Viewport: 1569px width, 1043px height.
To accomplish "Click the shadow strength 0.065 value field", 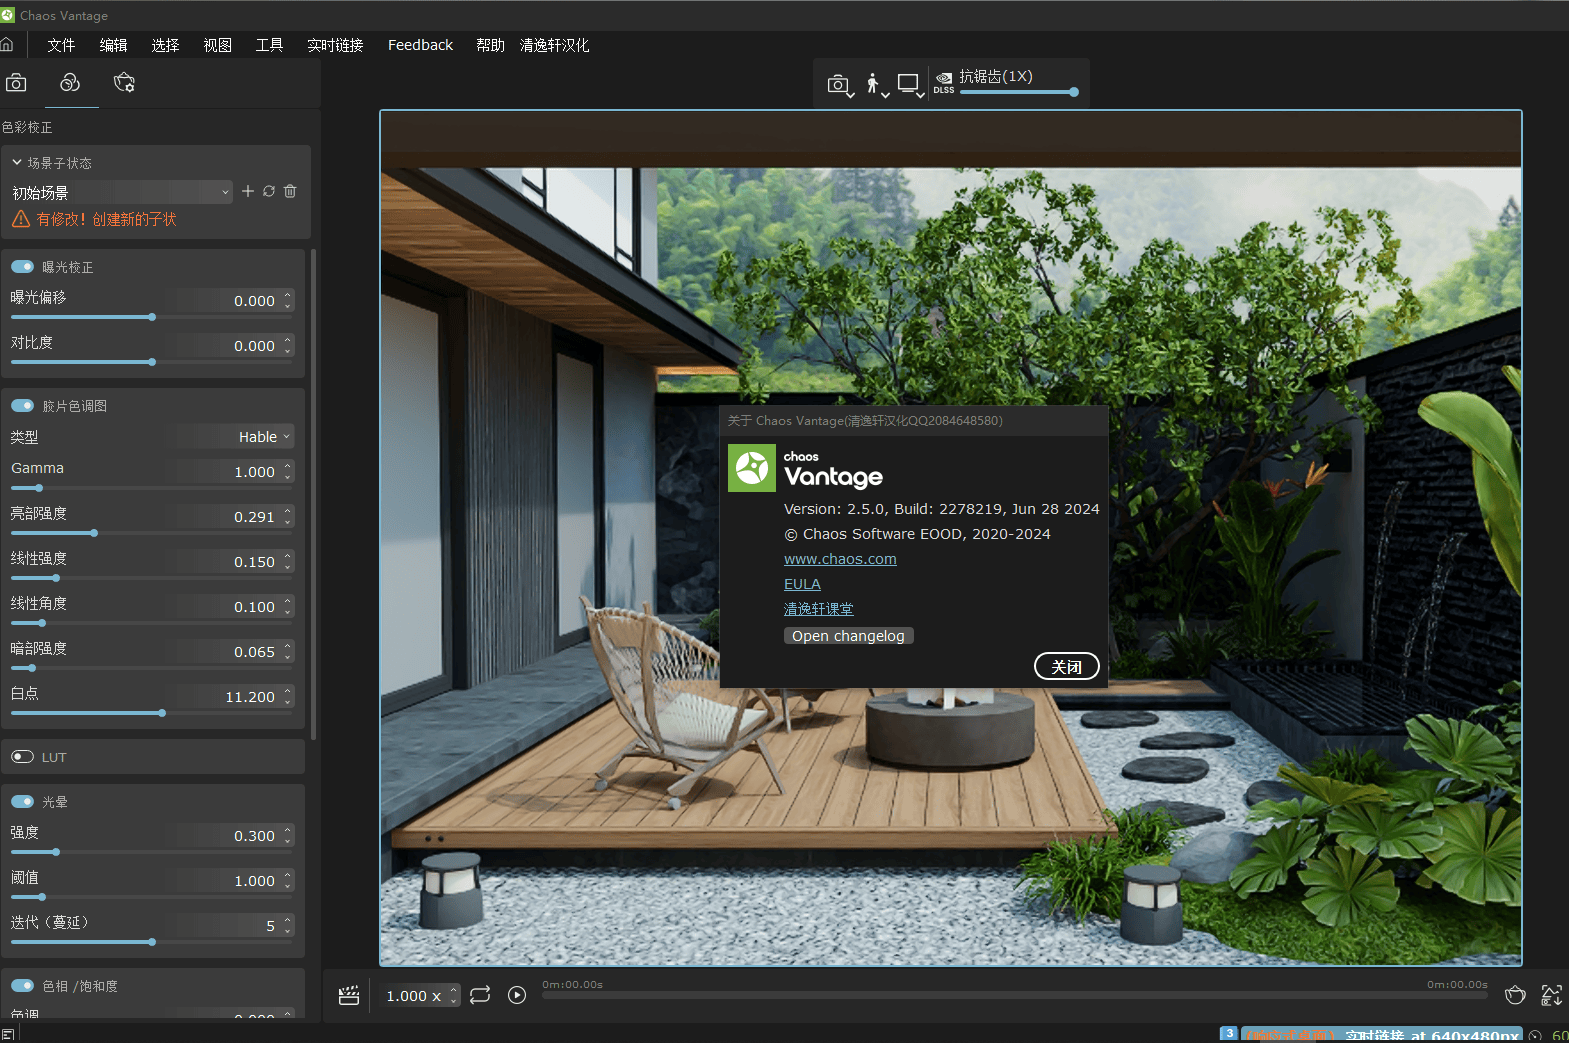I will pos(231,652).
